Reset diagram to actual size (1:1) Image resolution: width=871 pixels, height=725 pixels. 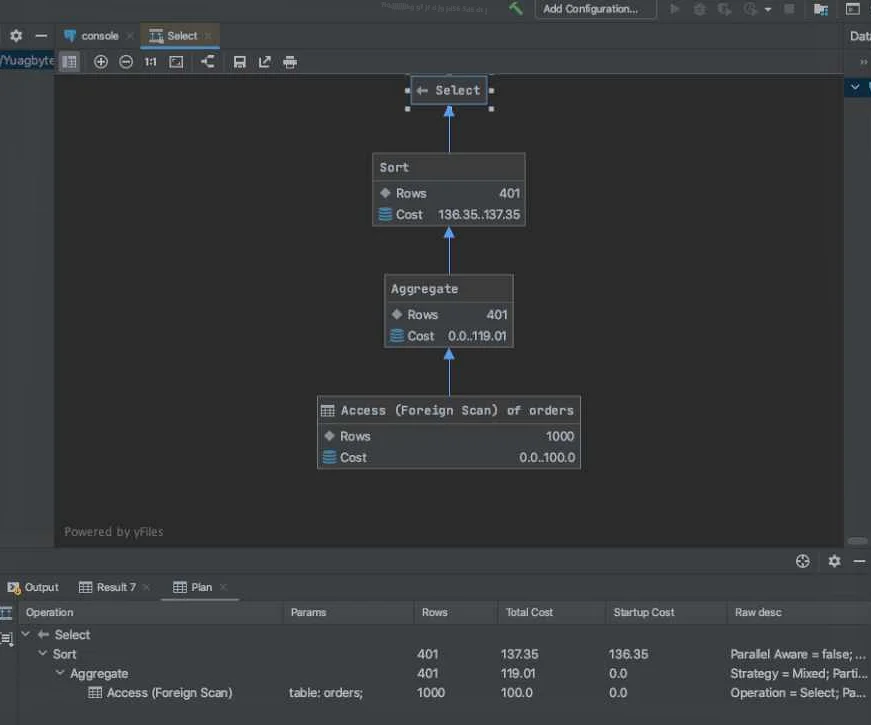click(x=150, y=62)
